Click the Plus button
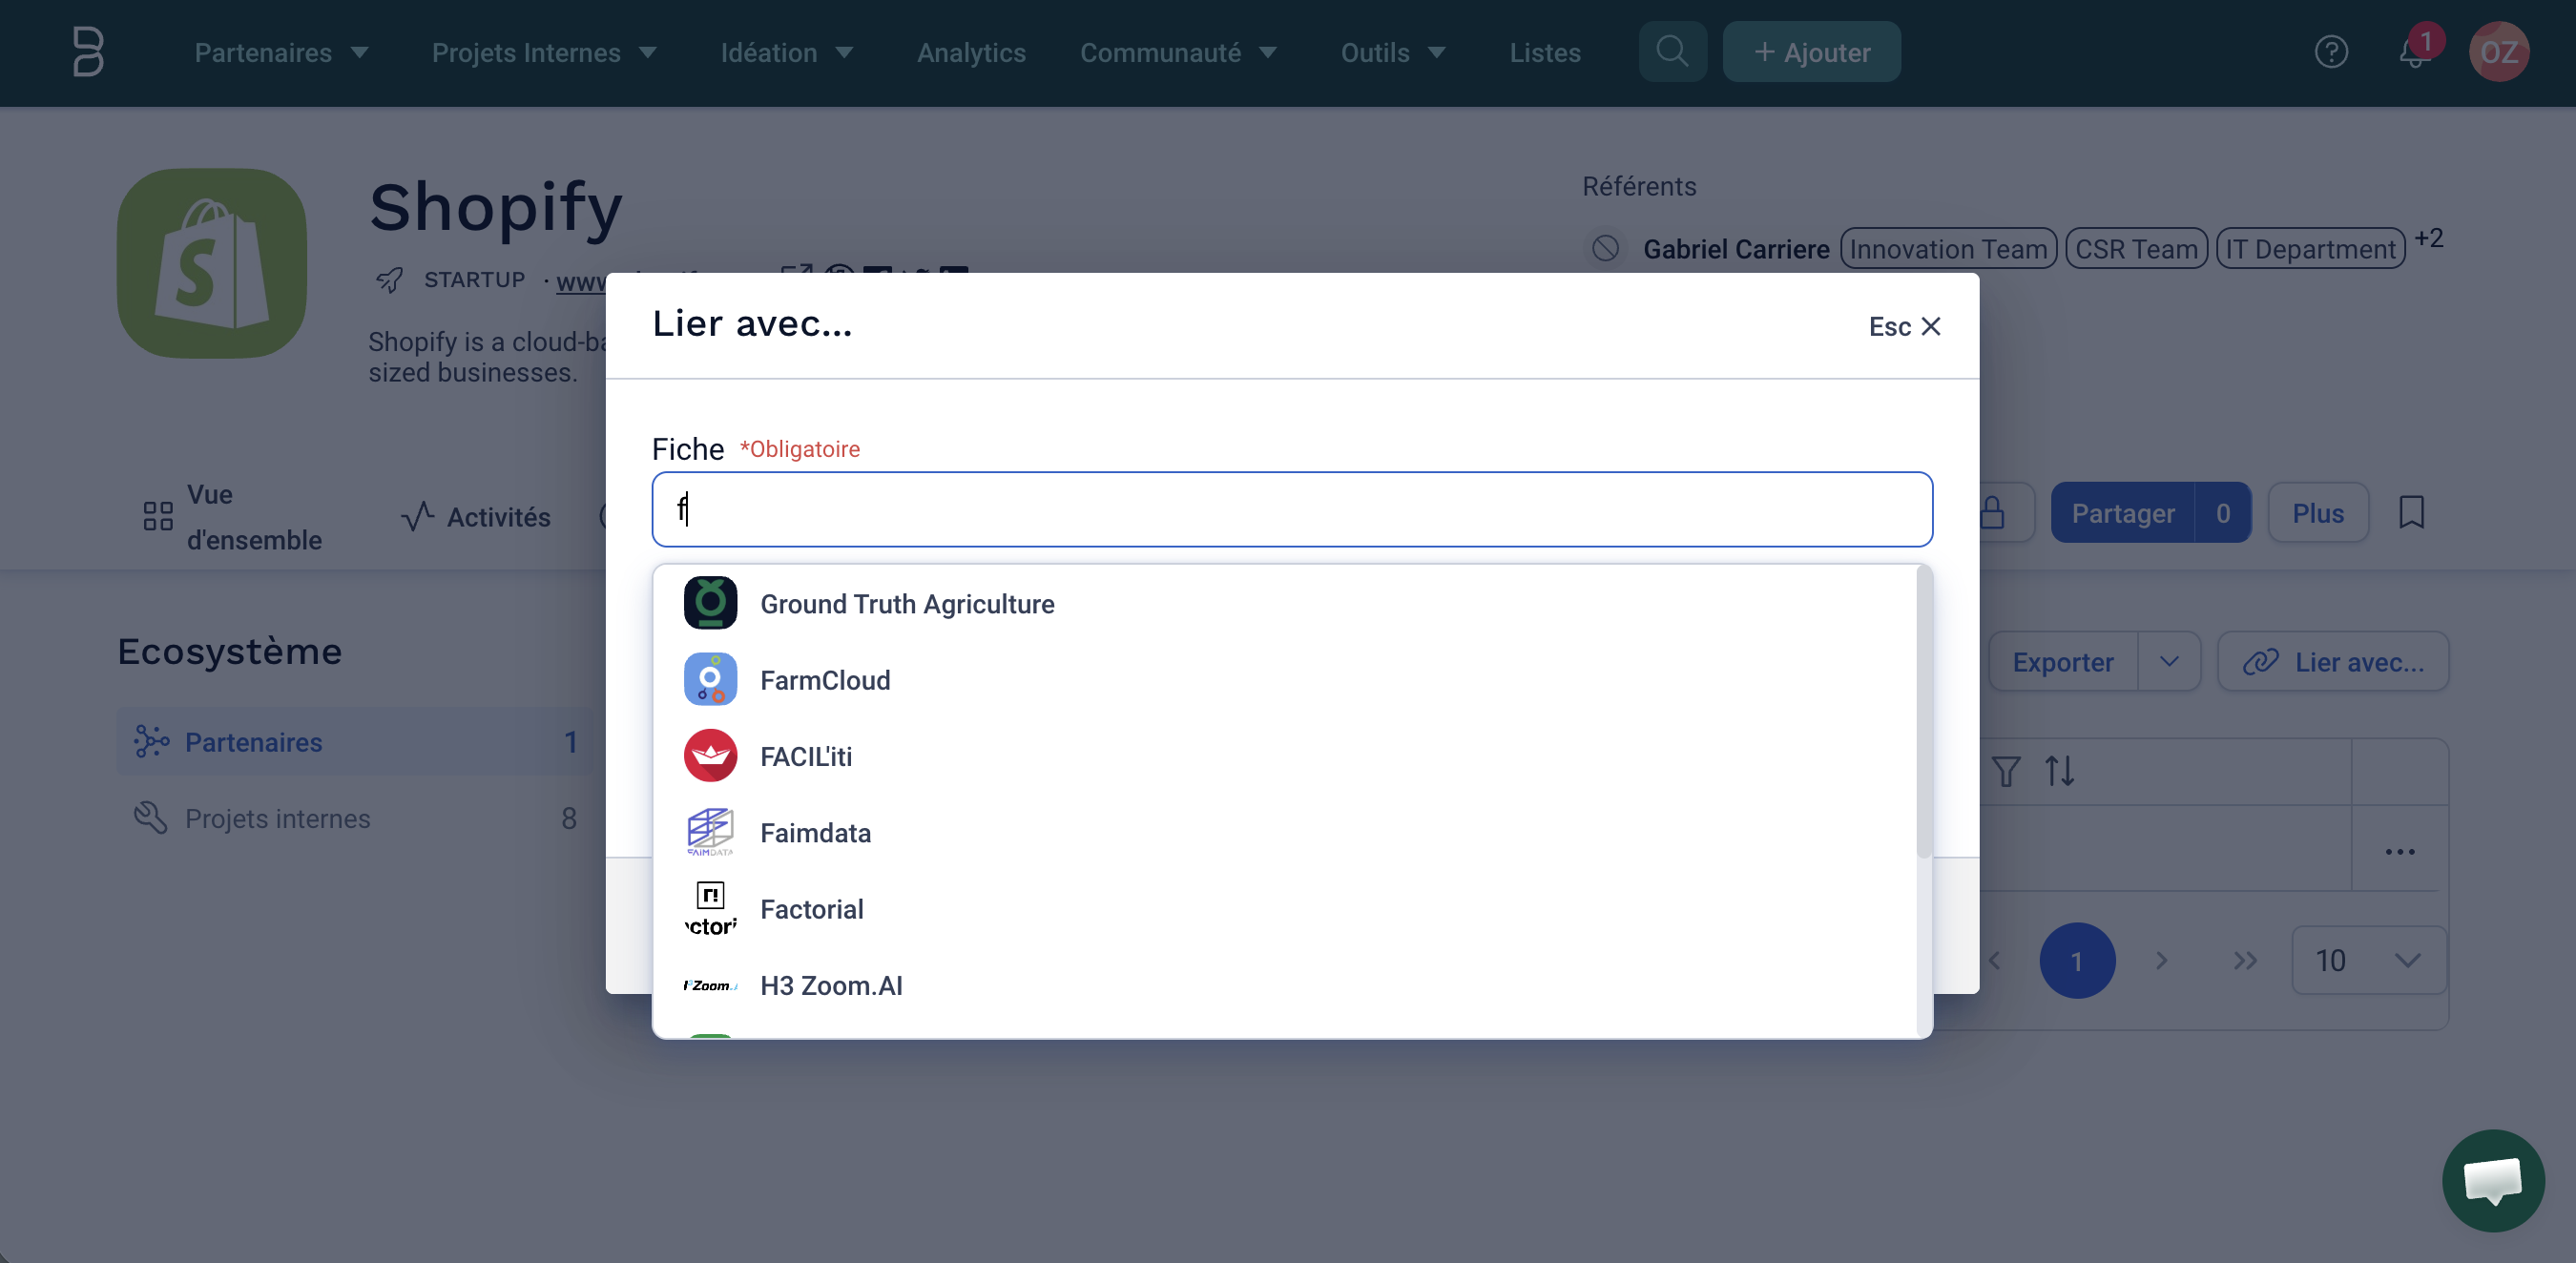This screenshot has width=2576, height=1263. point(2317,513)
